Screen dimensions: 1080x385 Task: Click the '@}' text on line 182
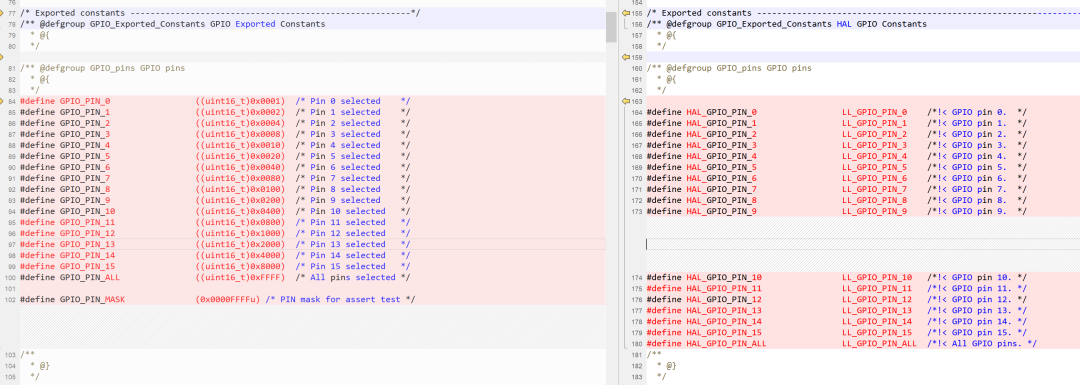pos(672,366)
